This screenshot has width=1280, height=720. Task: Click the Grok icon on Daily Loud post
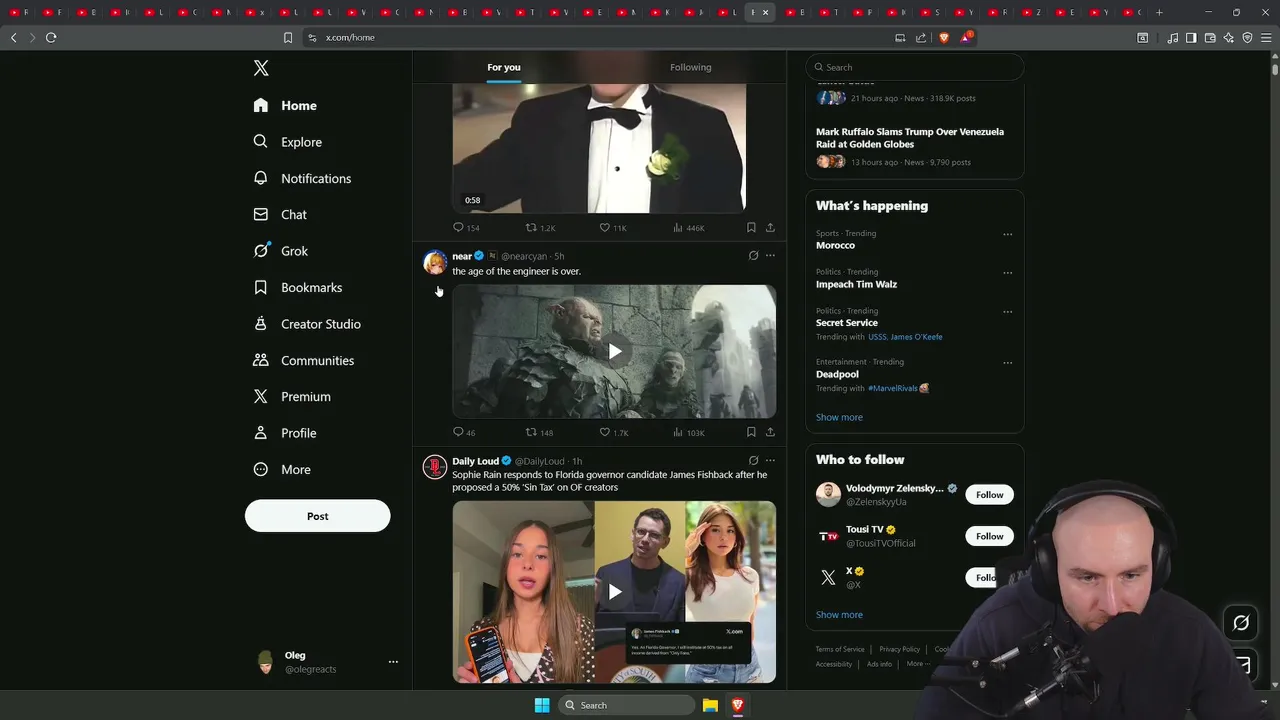[x=753, y=461]
